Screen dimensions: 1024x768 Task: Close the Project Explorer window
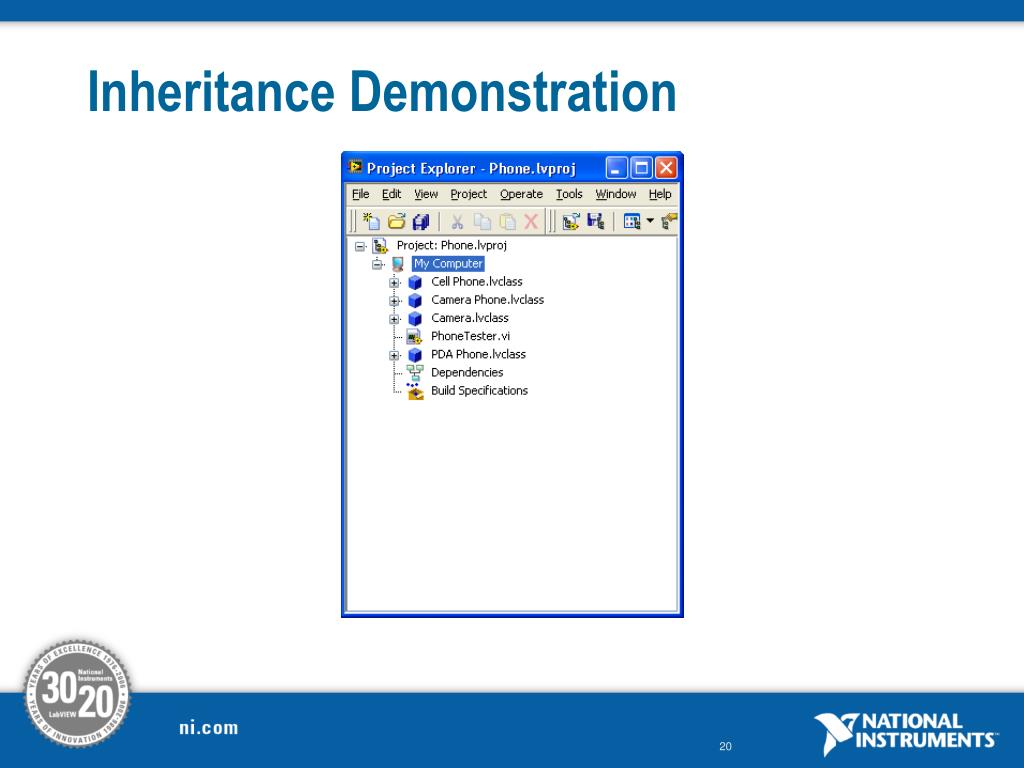point(666,168)
